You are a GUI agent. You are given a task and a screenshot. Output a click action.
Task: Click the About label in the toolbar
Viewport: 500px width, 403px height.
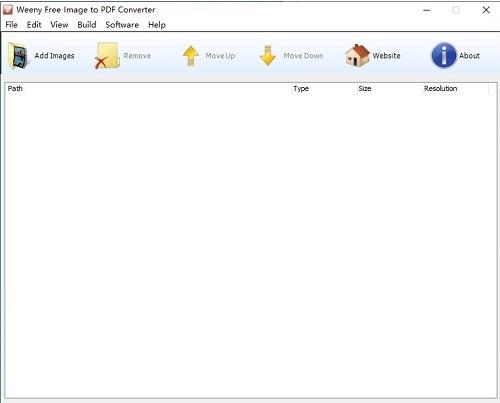(469, 56)
